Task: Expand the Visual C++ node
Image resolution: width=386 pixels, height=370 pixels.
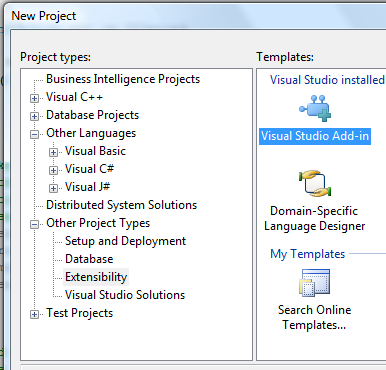Action: (x=34, y=98)
